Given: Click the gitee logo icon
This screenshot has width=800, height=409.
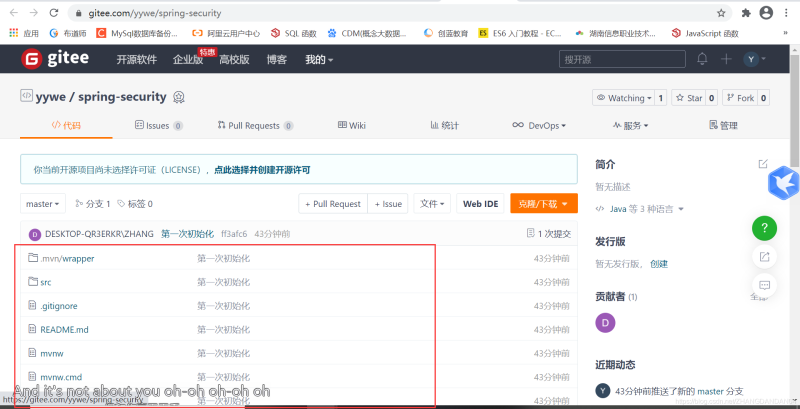Looking at the screenshot, I should coord(34,59).
